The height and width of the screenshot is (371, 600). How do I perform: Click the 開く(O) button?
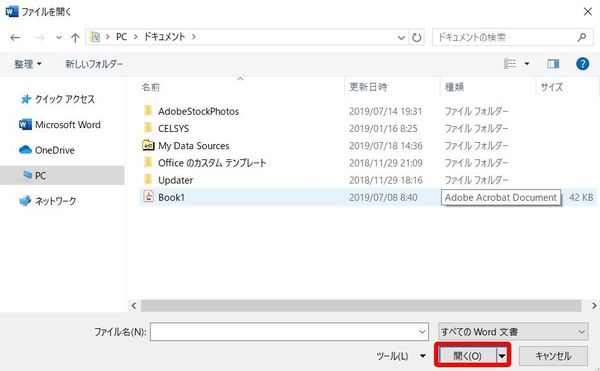tap(467, 356)
